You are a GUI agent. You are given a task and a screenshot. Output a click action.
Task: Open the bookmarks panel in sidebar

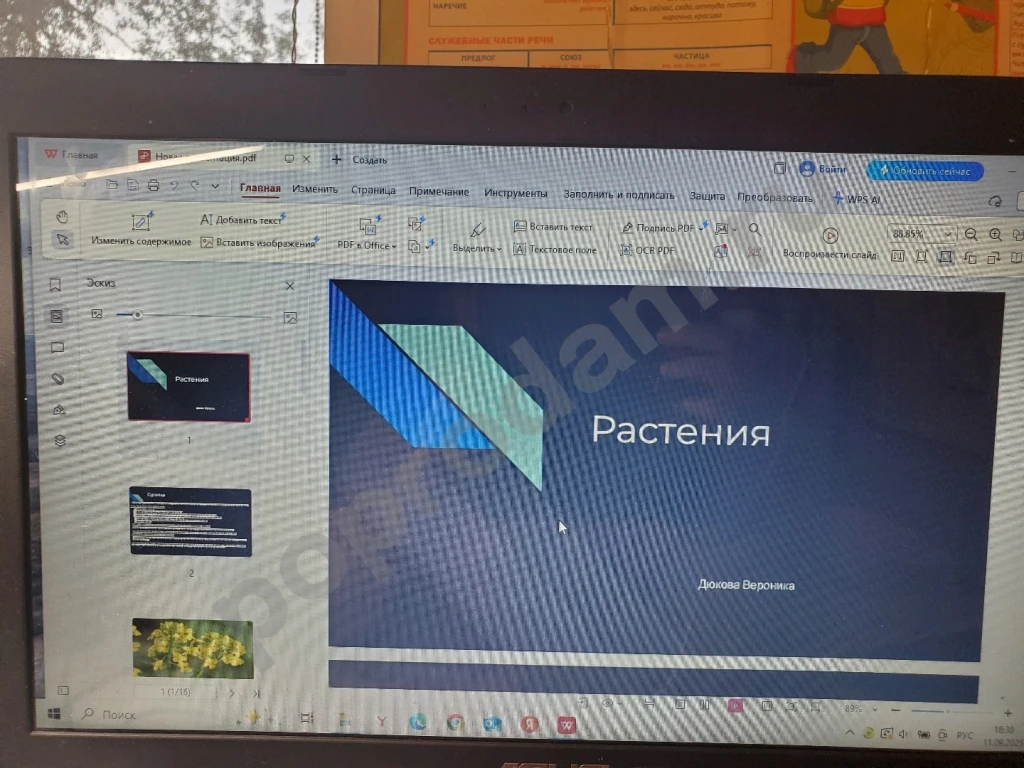coord(56,284)
